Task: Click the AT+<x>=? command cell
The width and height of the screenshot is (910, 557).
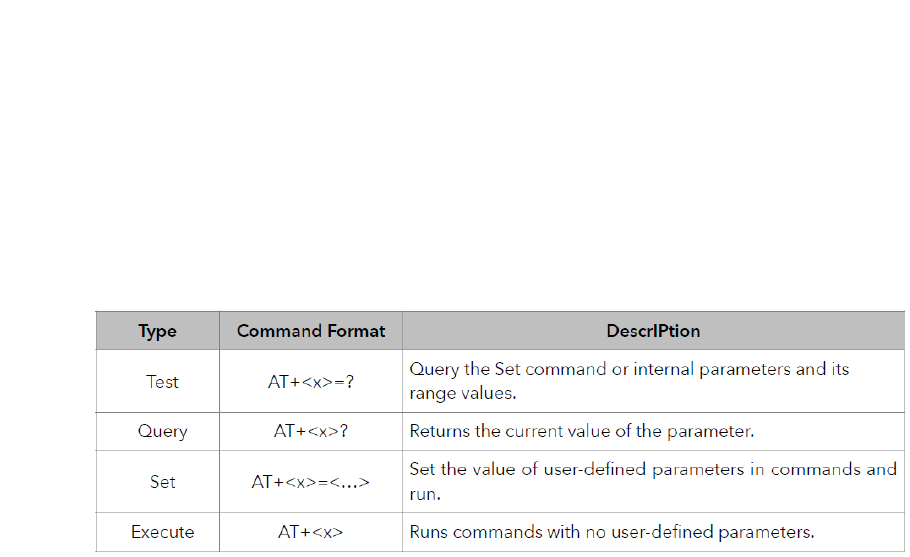Action: (x=310, y=382)
